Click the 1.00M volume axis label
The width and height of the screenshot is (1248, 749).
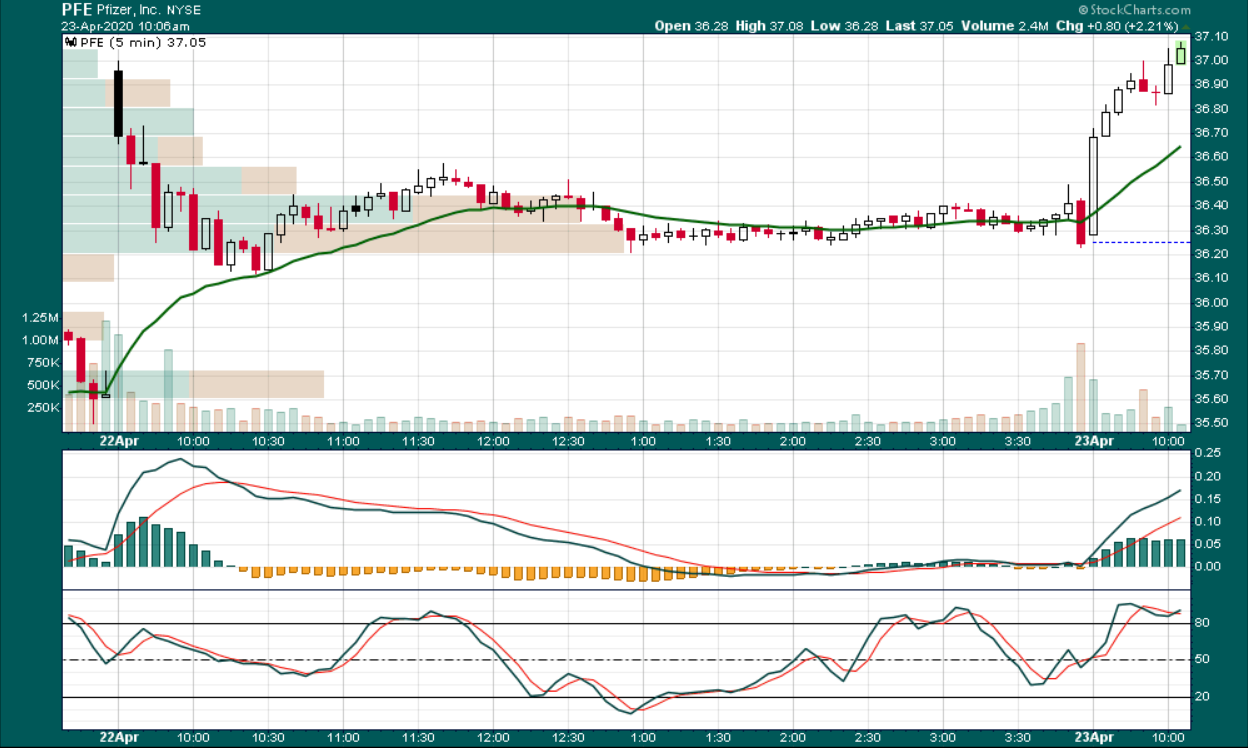40,340
